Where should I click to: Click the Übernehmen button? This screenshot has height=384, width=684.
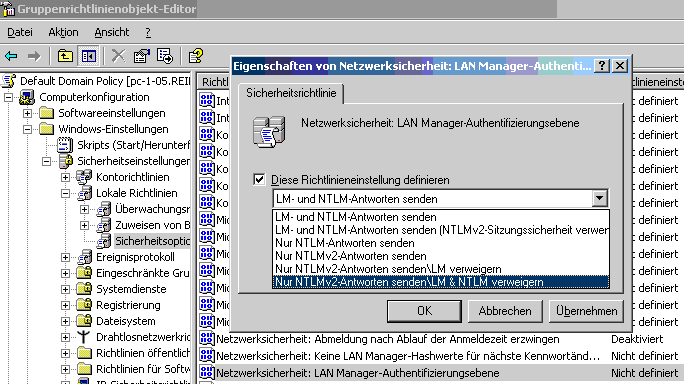586,311
